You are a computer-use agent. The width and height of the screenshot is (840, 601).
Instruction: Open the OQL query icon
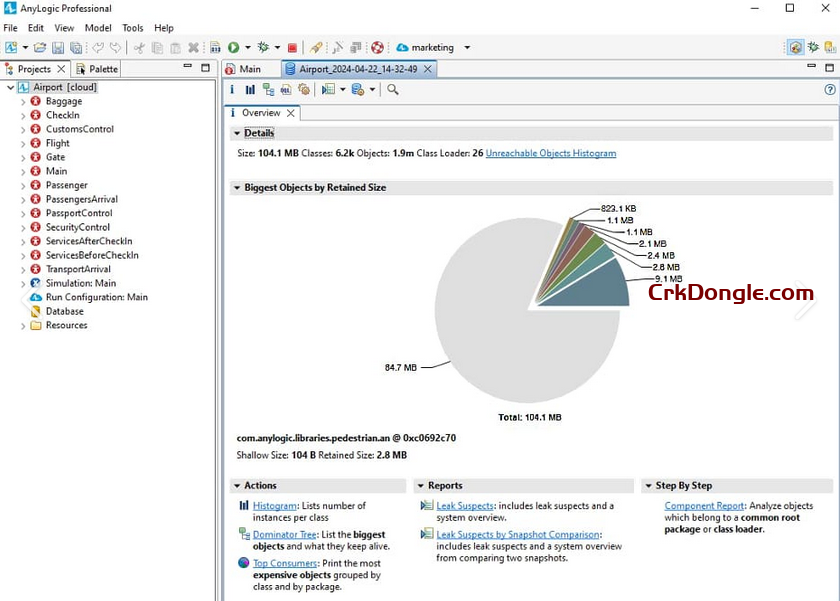[288, 89]
